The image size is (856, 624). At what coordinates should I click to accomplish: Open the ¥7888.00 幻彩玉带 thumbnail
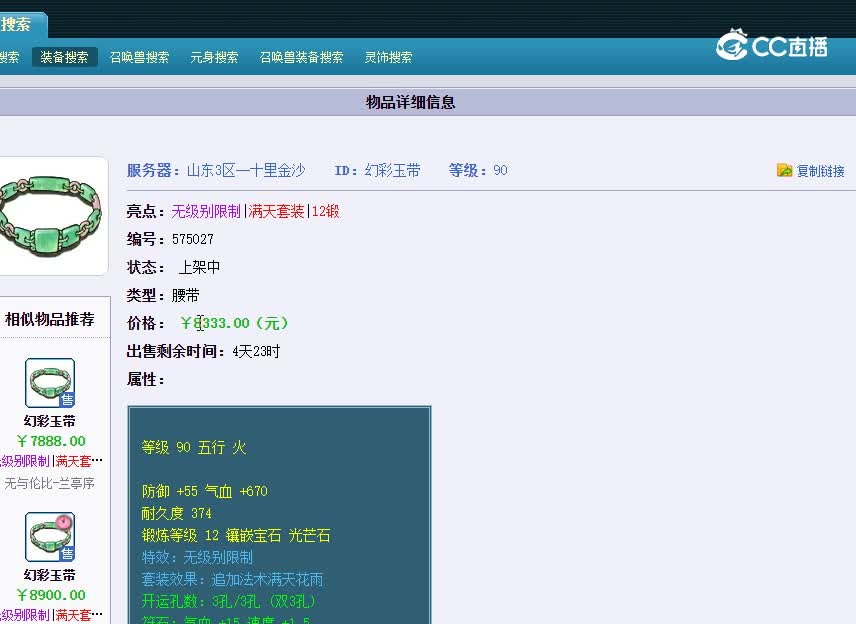[50, 383]
